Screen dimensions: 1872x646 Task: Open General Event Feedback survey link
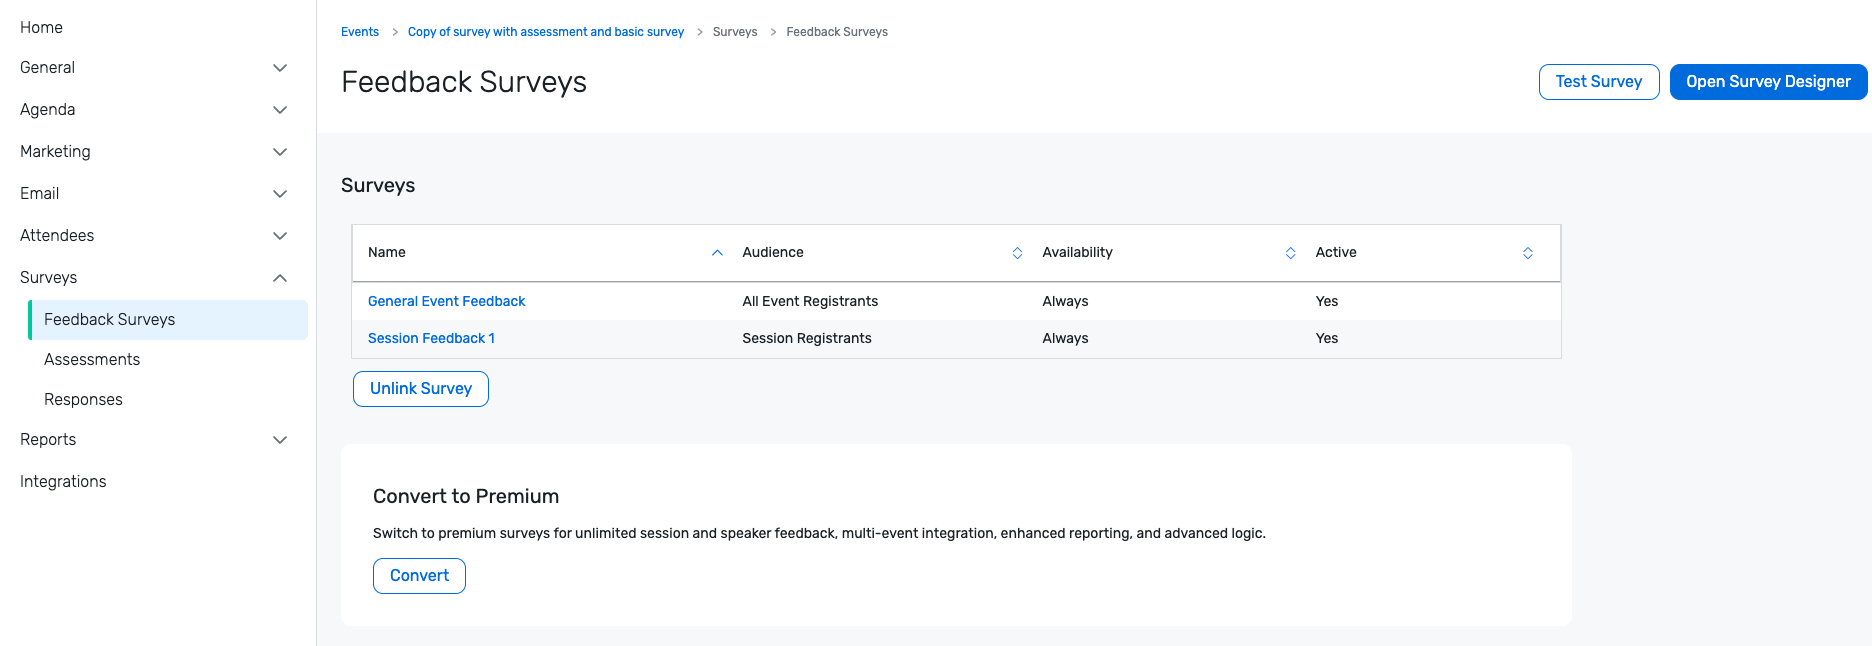coord(446,301)
